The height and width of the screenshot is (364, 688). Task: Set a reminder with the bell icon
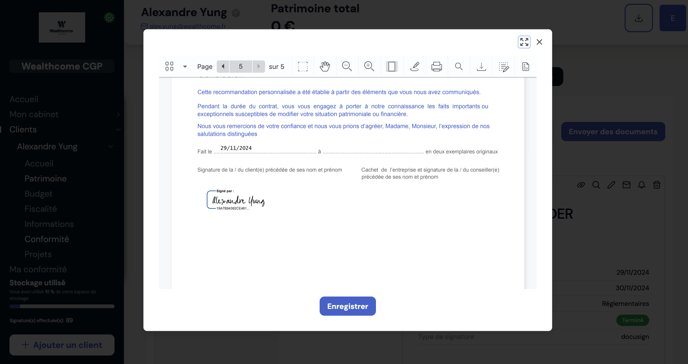pos(641,185)
